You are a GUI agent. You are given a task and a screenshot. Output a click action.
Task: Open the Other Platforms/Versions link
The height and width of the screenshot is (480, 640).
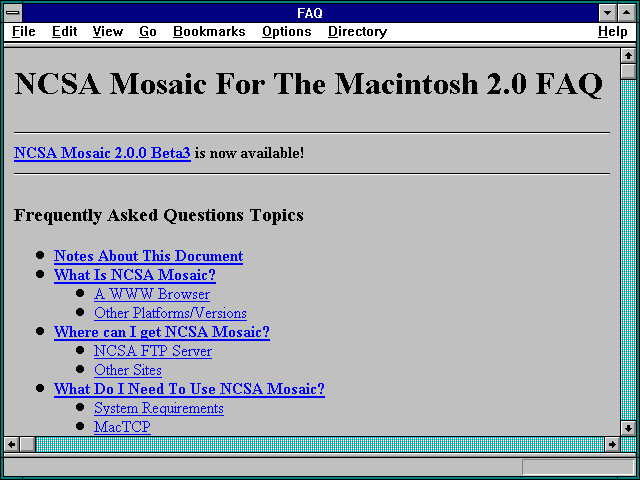click(x=170, y=313)
